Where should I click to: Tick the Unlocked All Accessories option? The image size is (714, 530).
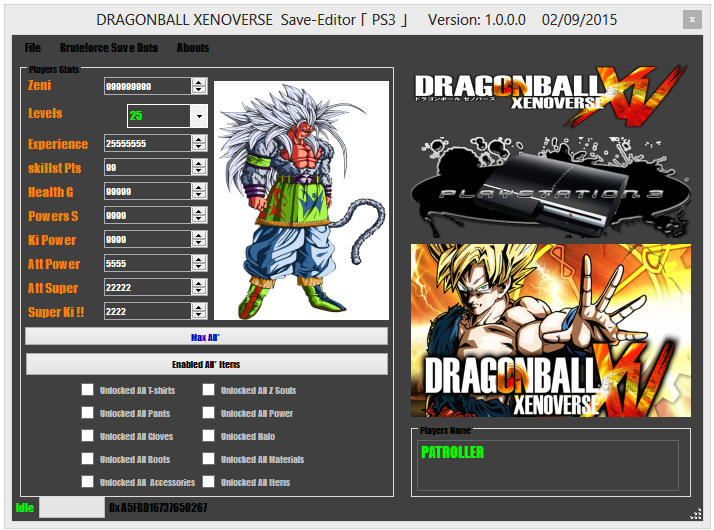tap(88, 482)
